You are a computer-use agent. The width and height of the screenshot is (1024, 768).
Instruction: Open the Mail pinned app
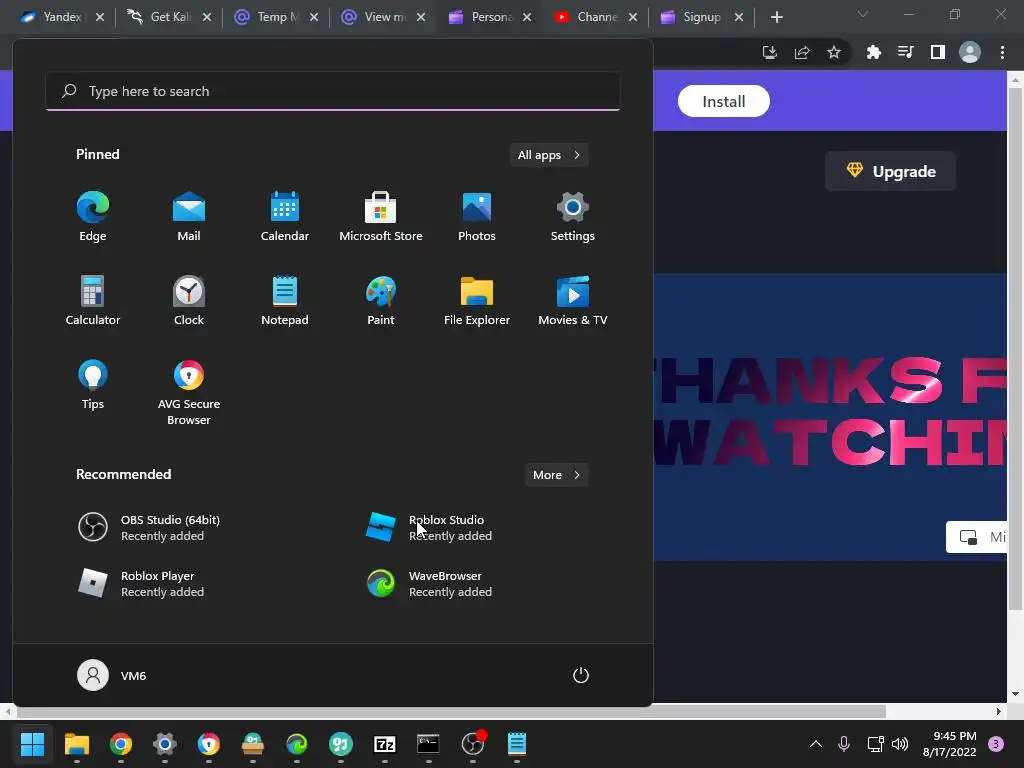tap(189, 216)
